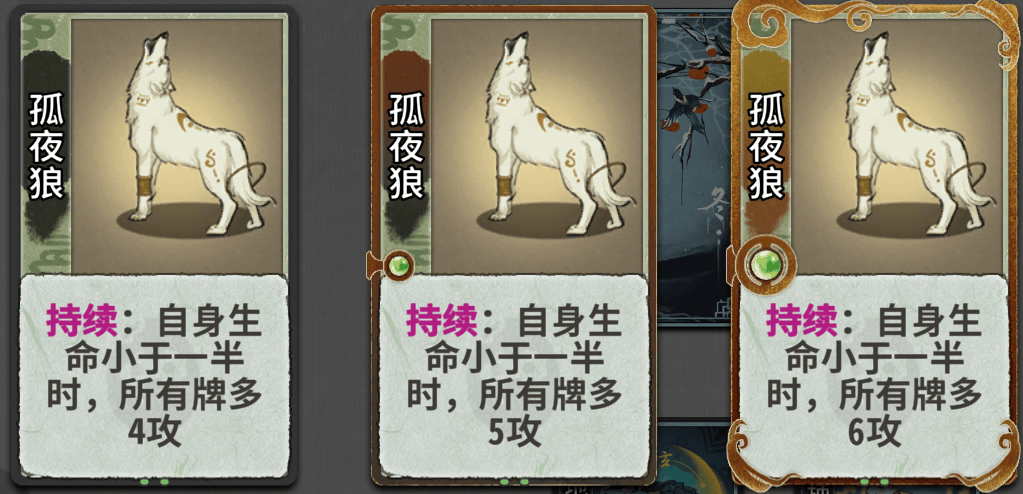
Task: Click the 孤夜狼 name label on the plain card
Action: tap(46, 146)
